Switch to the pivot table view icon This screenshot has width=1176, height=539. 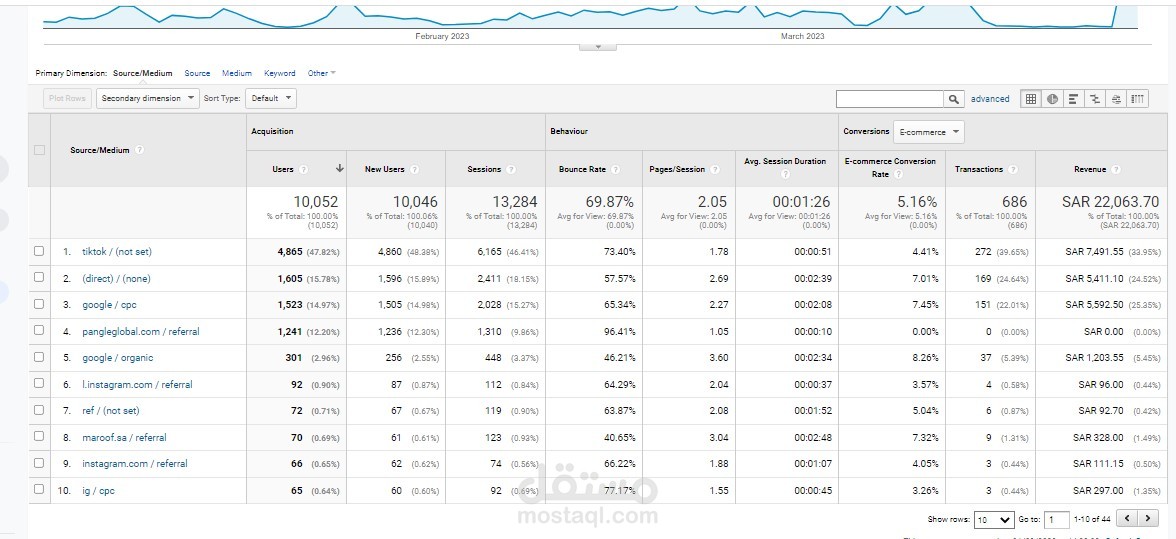[x=1138, y=99]
